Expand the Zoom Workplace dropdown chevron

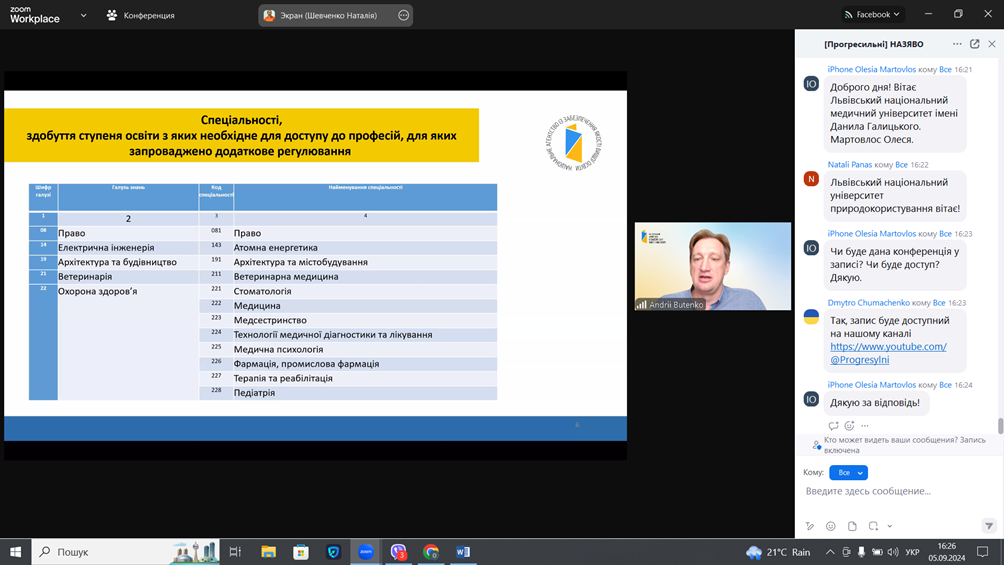coord(83,15)
